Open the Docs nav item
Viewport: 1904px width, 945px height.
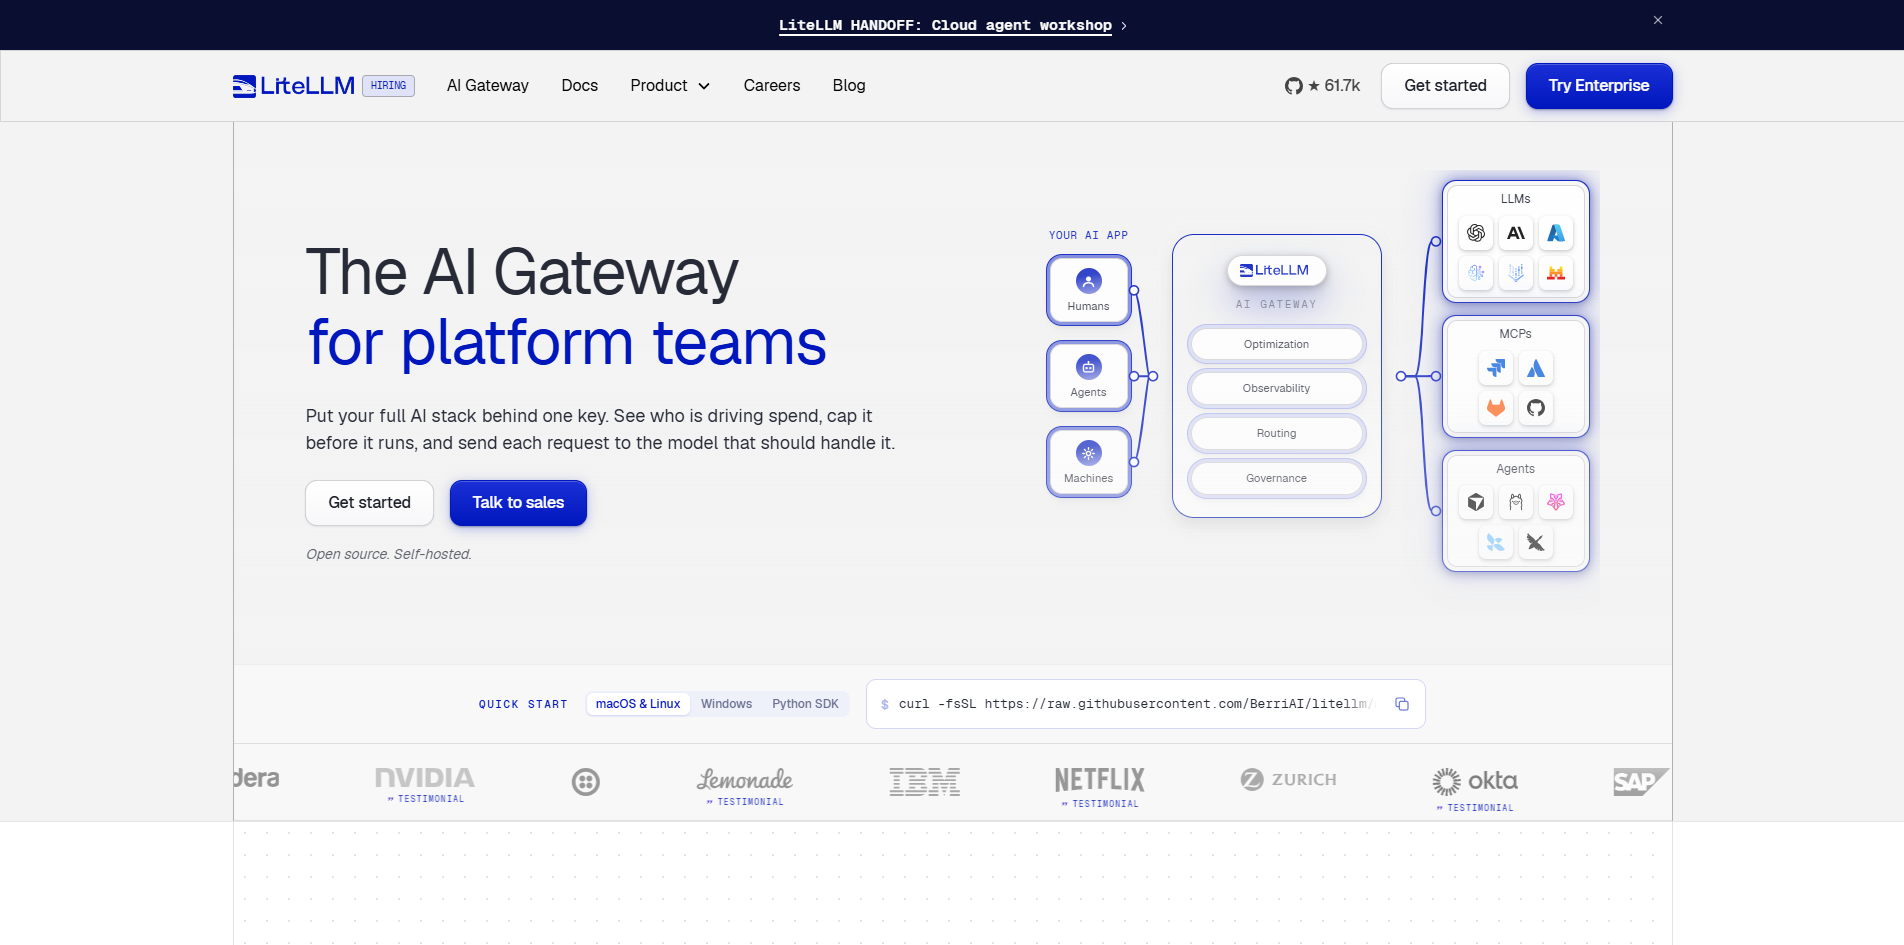580,86
